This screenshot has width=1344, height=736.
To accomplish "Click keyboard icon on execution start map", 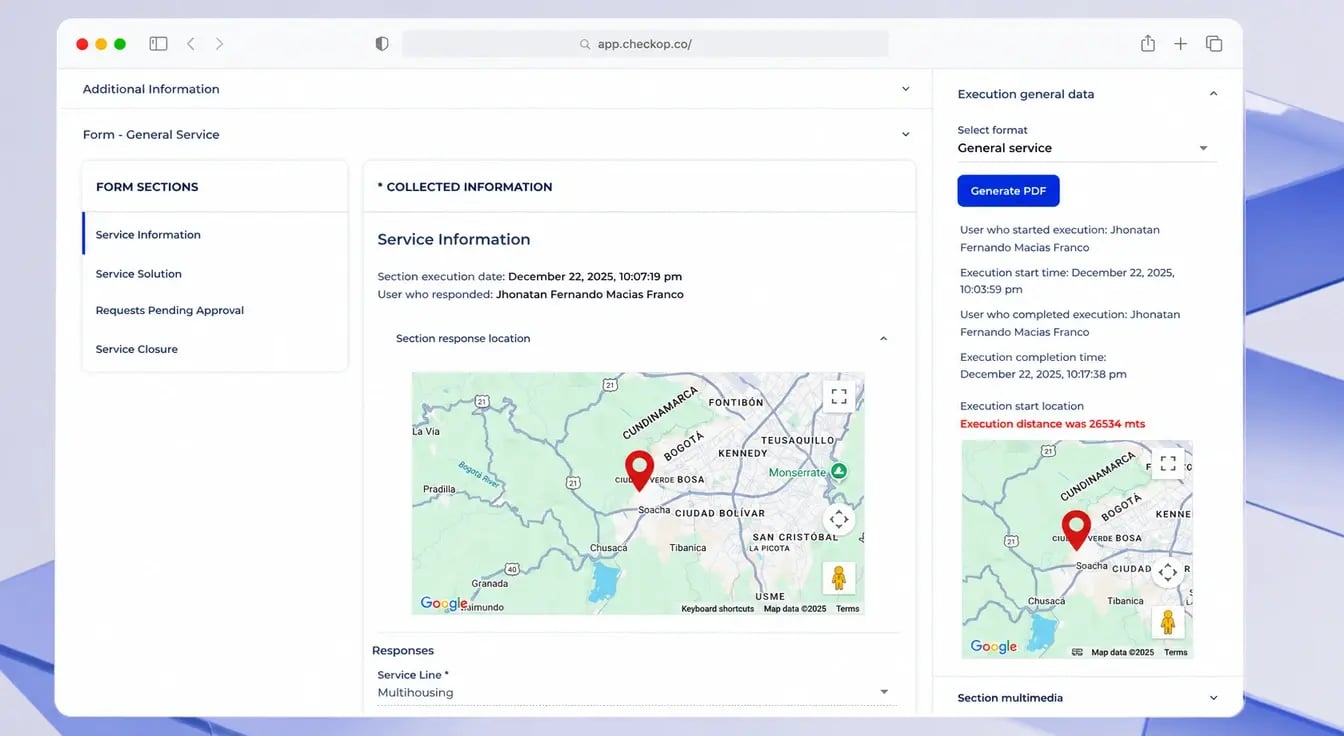I will [1077, 652].
